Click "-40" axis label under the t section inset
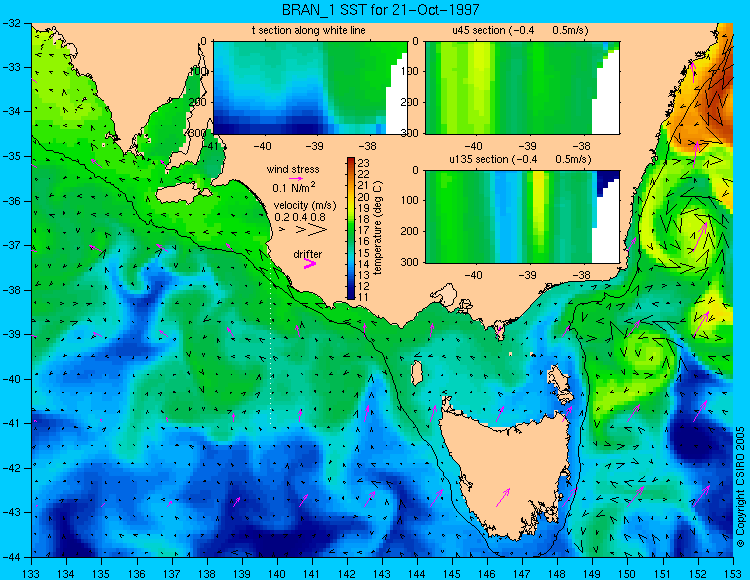This screenshot has height=580, width=750. click(x=262, y=145)
